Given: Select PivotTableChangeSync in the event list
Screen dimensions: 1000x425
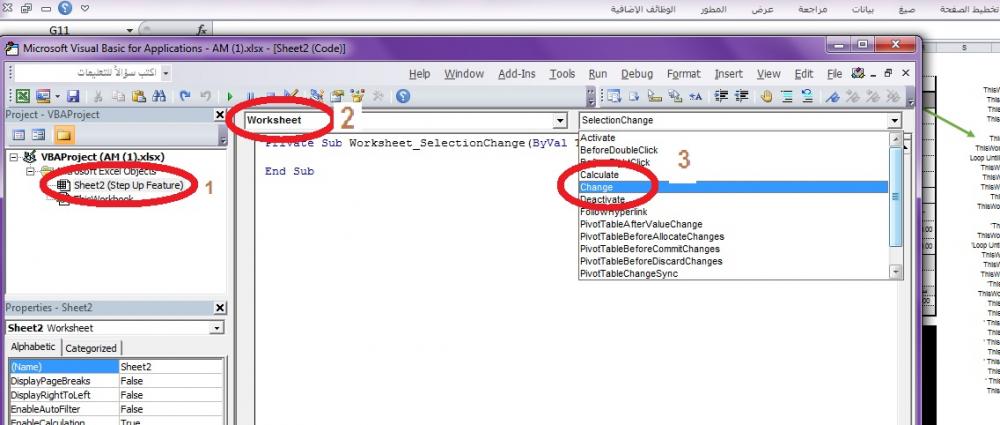Looking at the screenshot, I should pyautogui.click(x=733, y=274).
